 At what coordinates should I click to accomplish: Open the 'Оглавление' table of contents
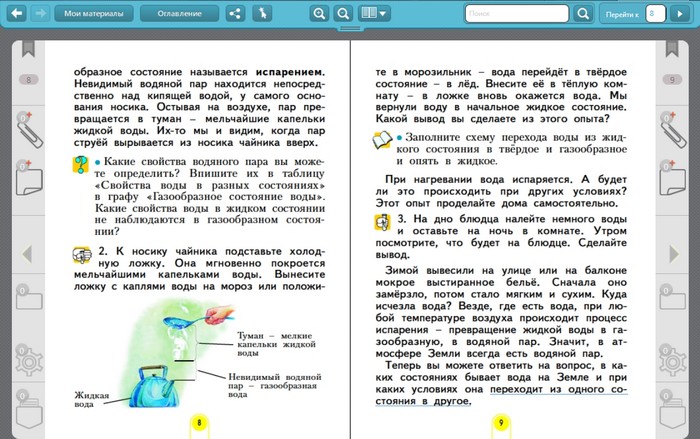pos(179,14)
